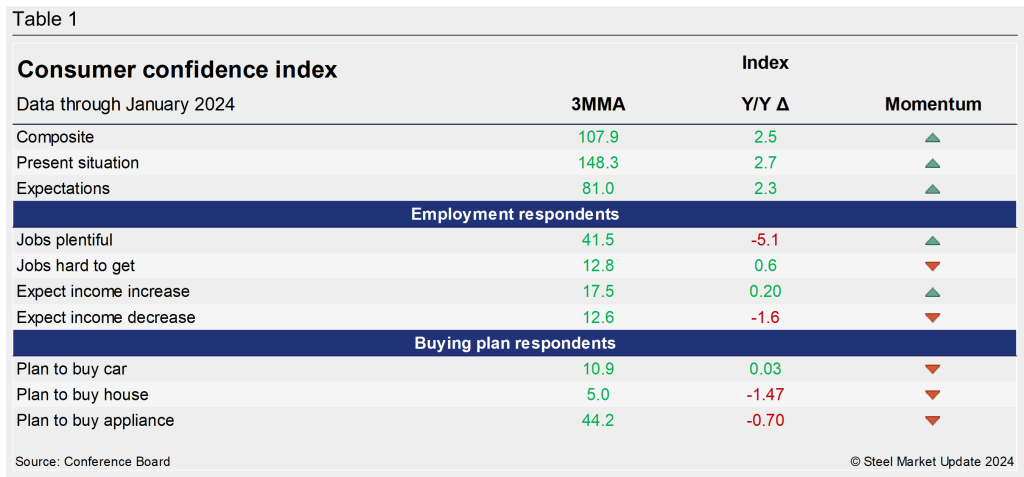Image resolution: width=1024 pixels, height=477 pixels.
Task: Click the Jobs hard to get down arrow
Action: click(932, 266)
